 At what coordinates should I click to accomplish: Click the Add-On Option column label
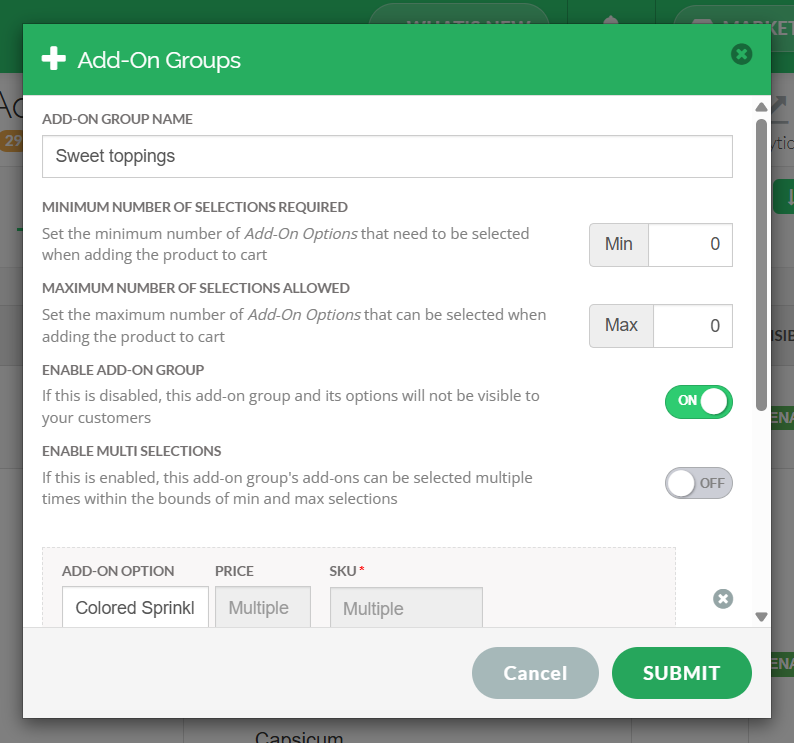click(x=118, y=571)
